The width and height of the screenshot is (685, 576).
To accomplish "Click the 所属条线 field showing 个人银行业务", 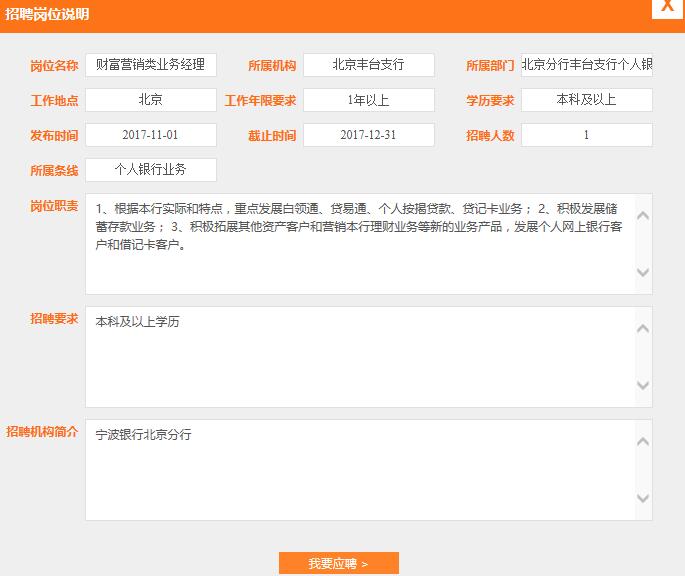I will pyautogui.click(x=151, y=170).
